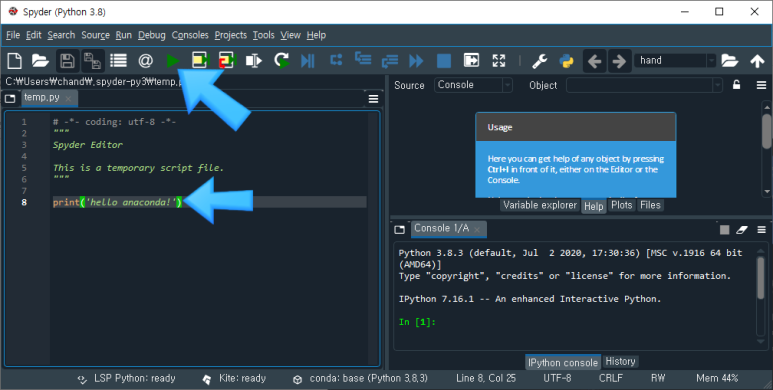Open the console pane options menu
773x390 pixels.
tap(761, 230)
